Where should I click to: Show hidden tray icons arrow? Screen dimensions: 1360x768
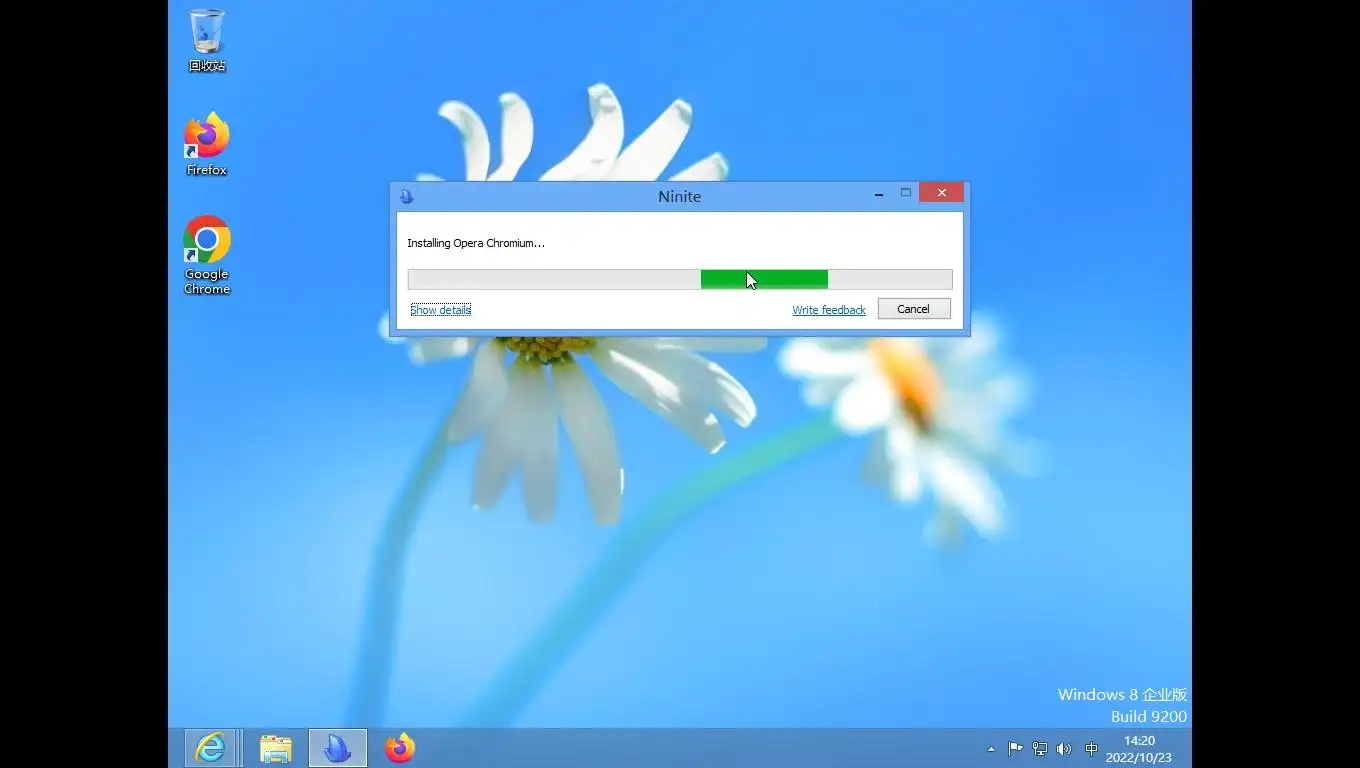pos(991,749)
